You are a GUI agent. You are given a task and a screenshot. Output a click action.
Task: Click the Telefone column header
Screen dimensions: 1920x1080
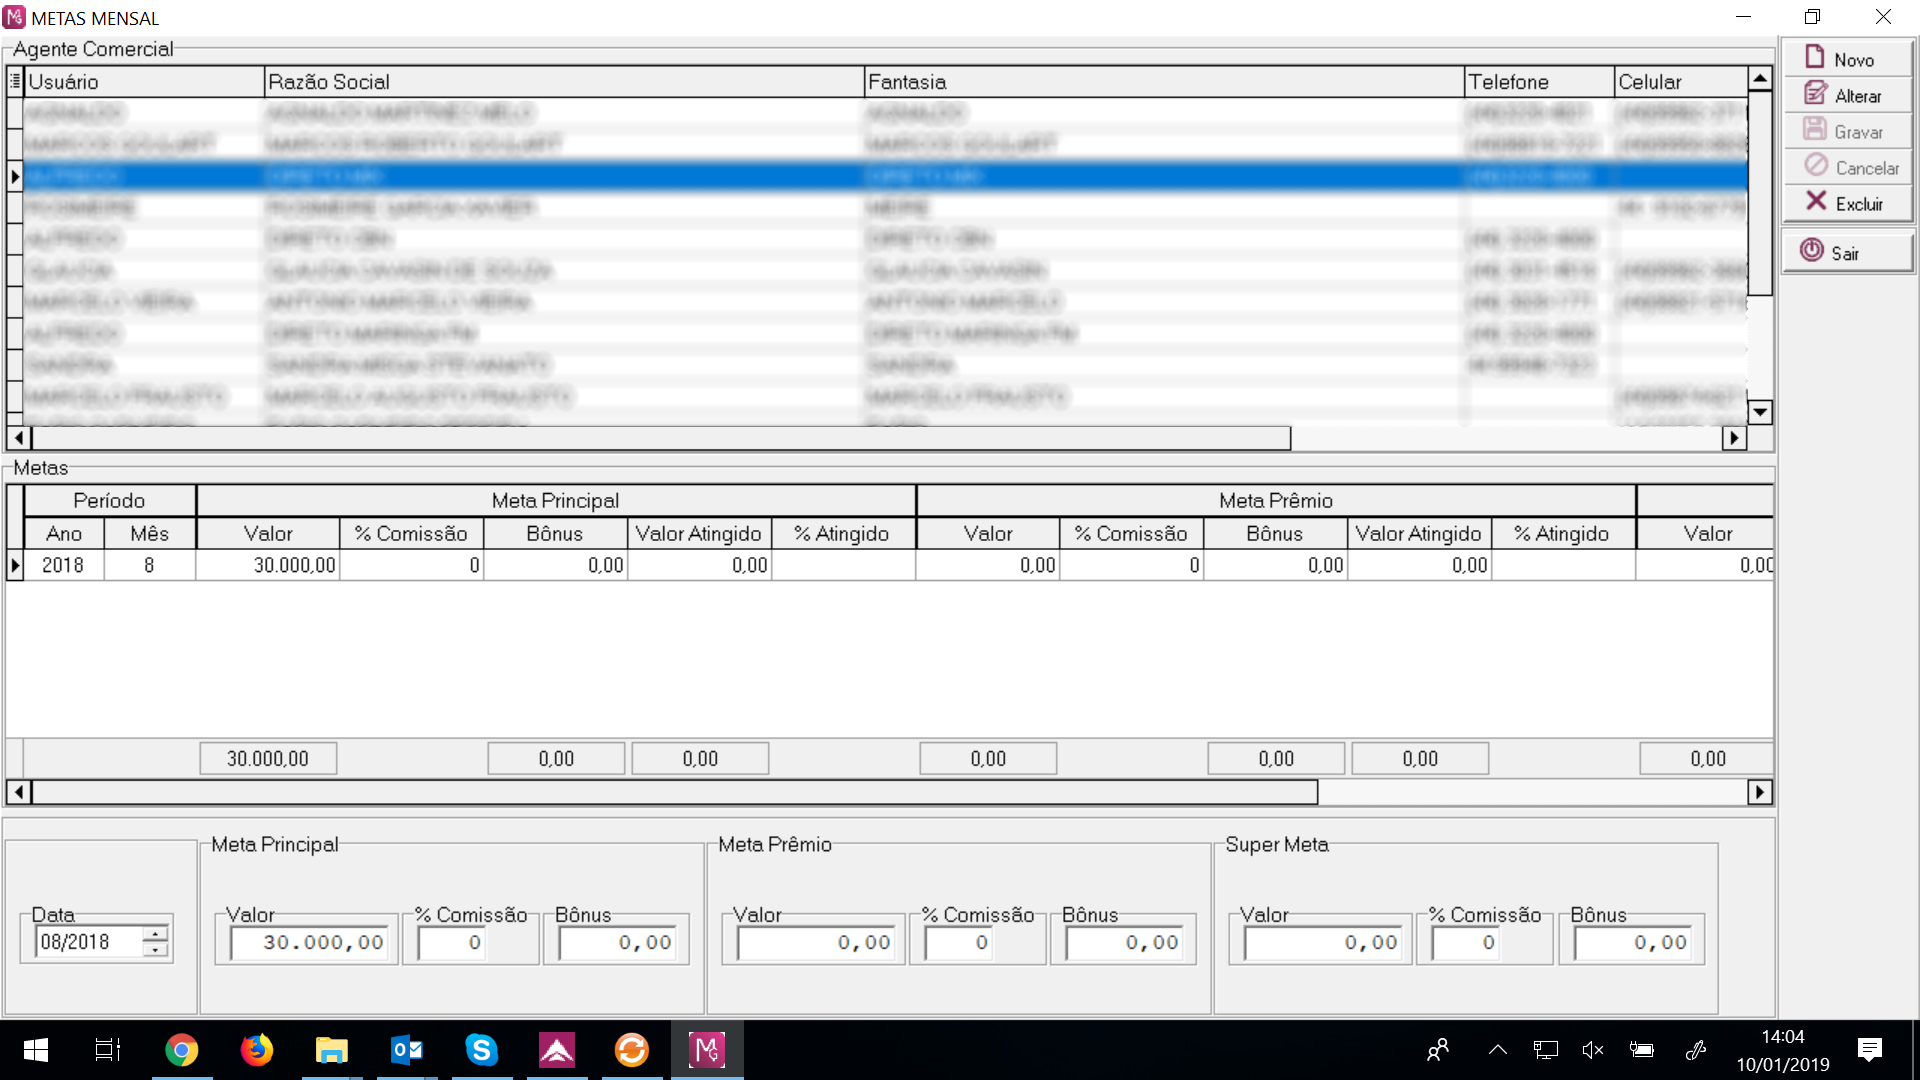point(1539,82)
